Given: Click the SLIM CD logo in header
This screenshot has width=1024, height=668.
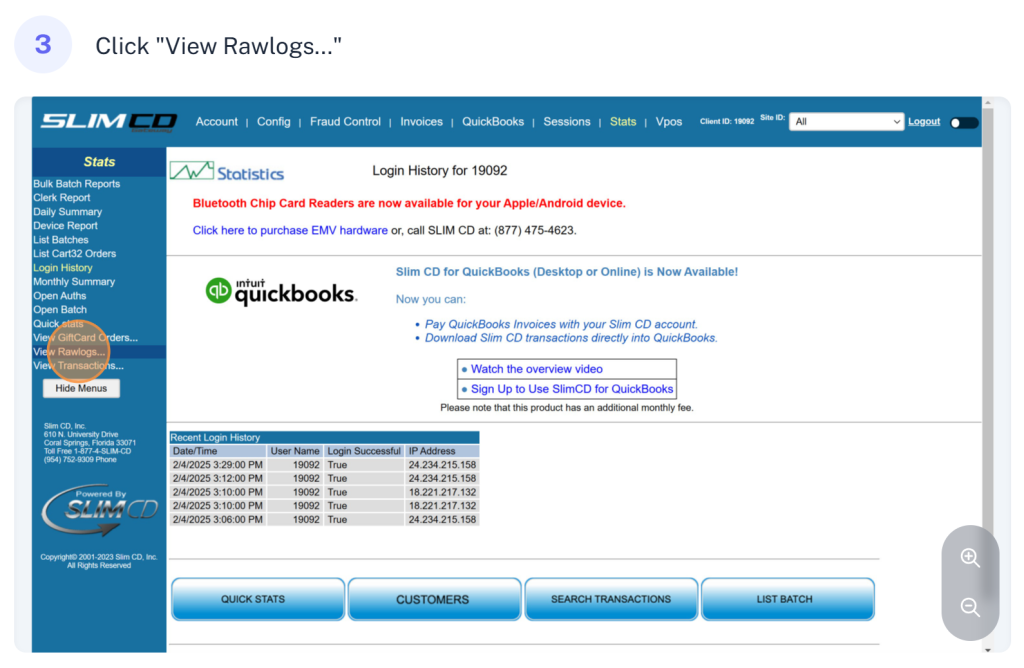Looking at the screenshot, I should click(x=109, y=121).
